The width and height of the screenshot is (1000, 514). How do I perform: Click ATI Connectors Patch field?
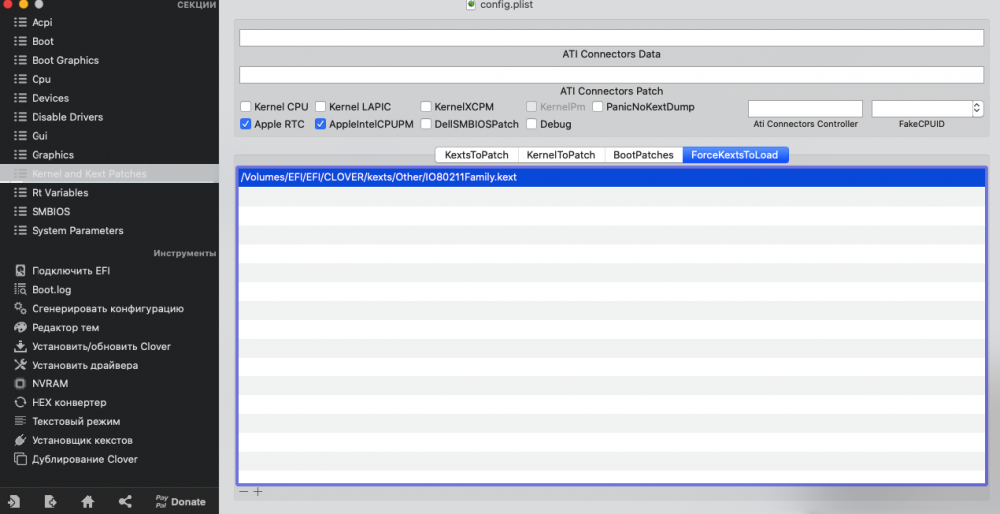612,75
